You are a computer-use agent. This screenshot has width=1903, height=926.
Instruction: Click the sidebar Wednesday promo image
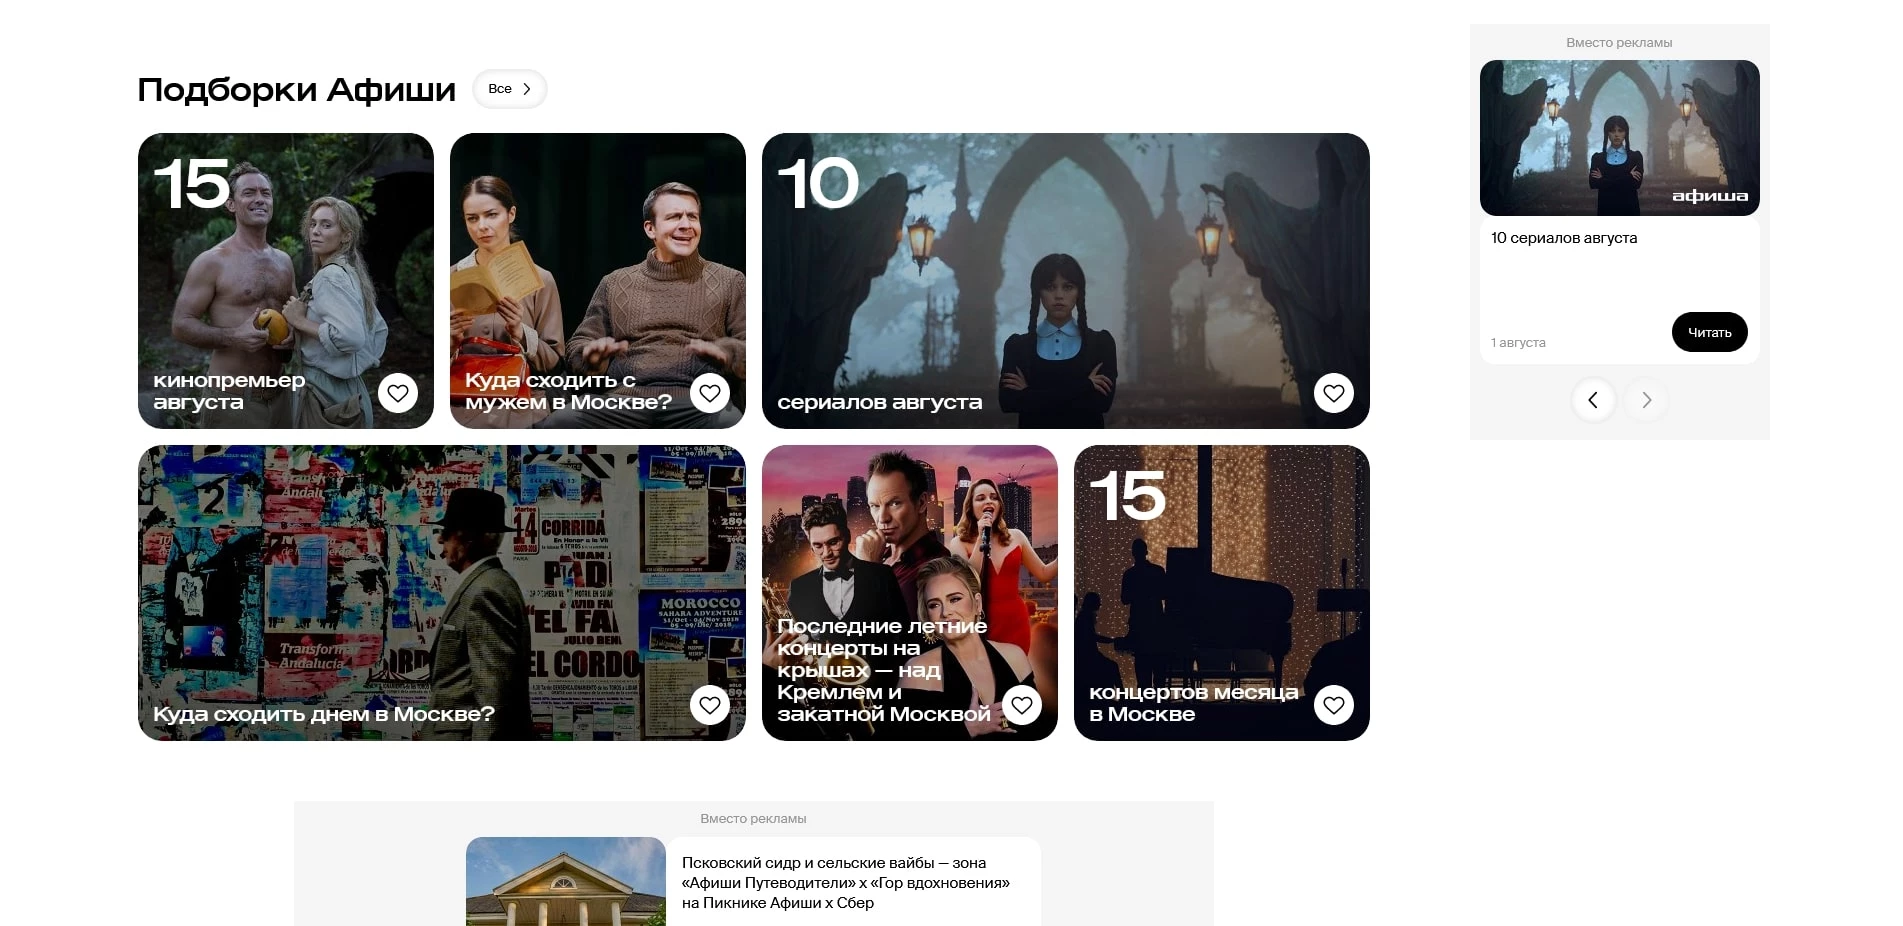click(1619, 138)
